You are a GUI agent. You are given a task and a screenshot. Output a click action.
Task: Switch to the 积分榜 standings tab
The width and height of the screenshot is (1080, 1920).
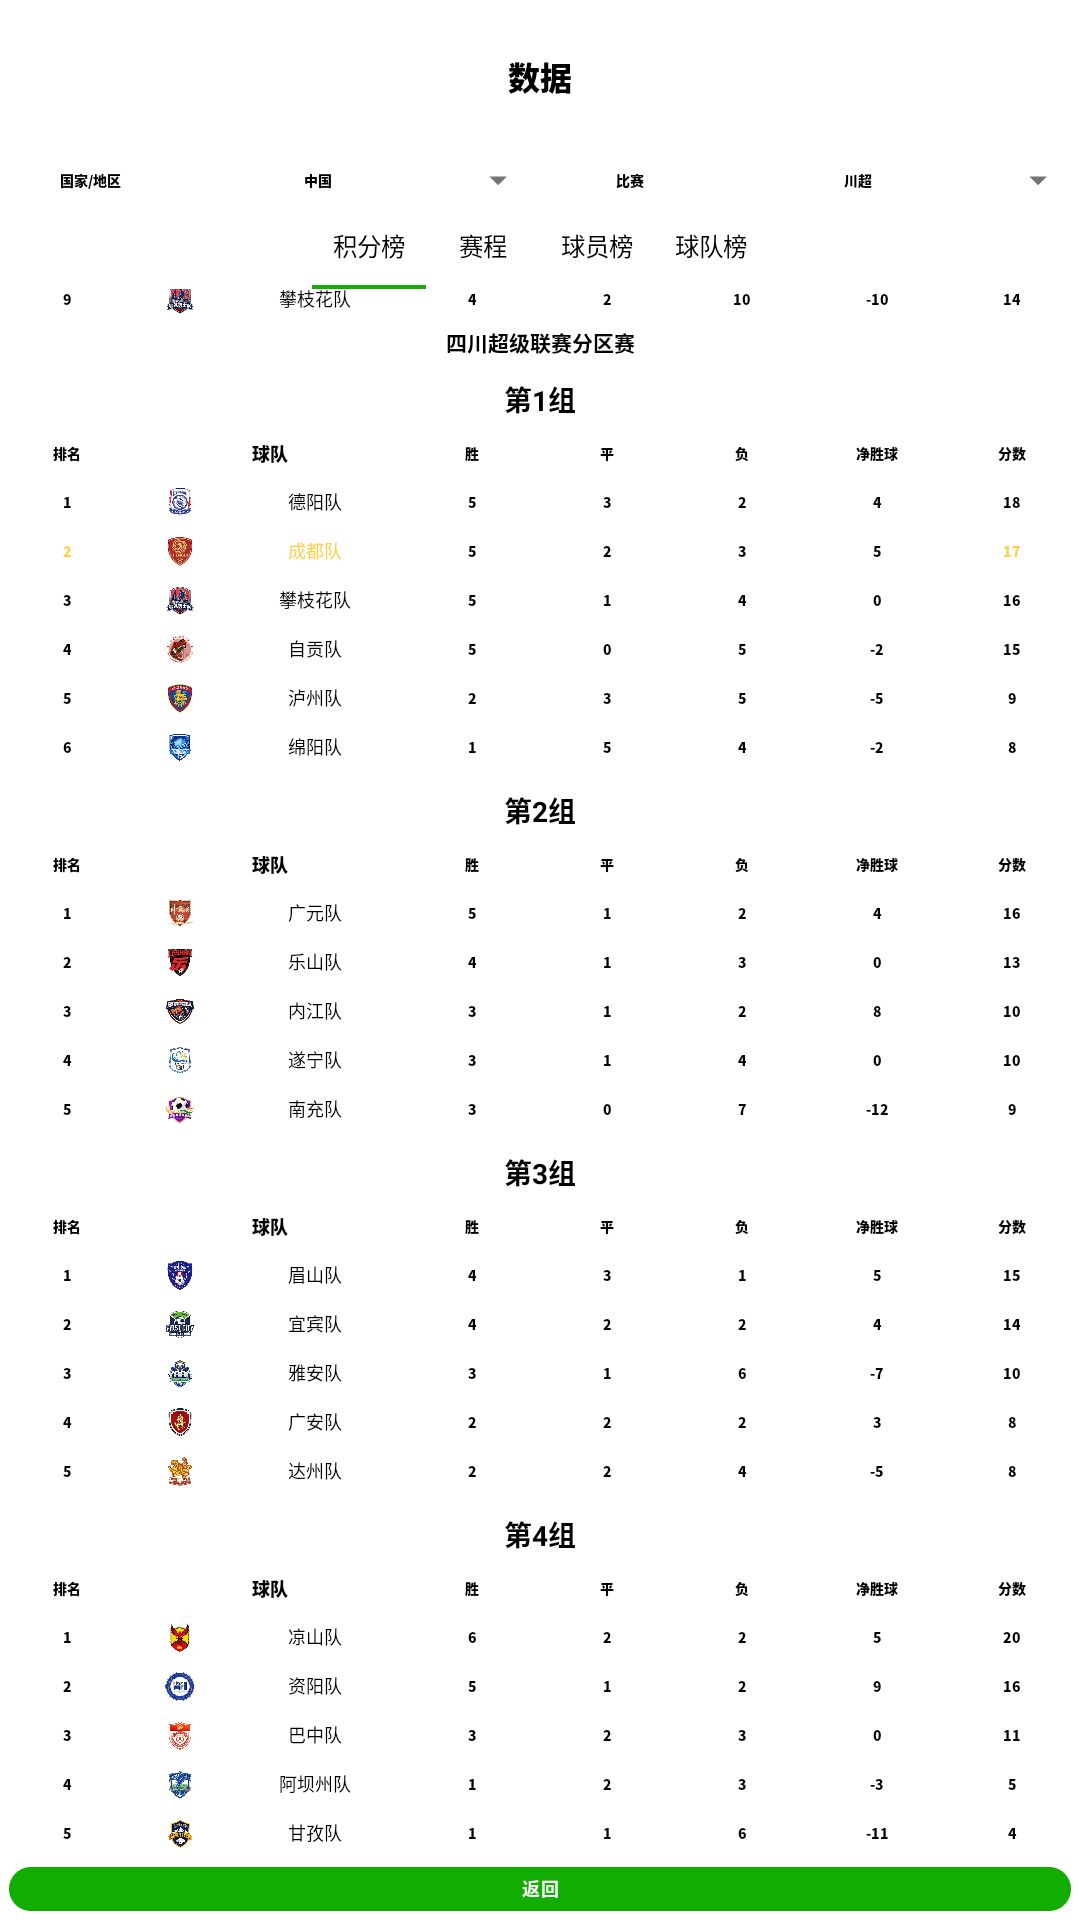tap(369, 247)
